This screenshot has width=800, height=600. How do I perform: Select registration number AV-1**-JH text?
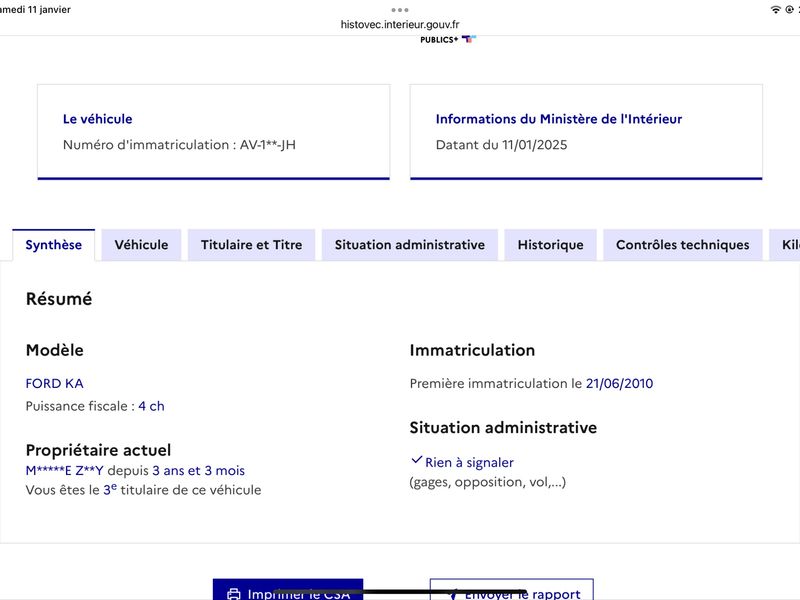pyautogui.click(x=268, y=145)
